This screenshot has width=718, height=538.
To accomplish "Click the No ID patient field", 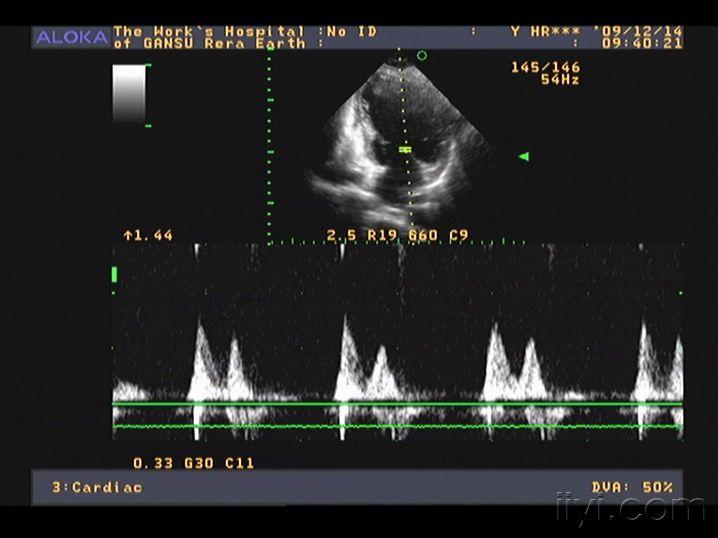I will coord(352,32).
